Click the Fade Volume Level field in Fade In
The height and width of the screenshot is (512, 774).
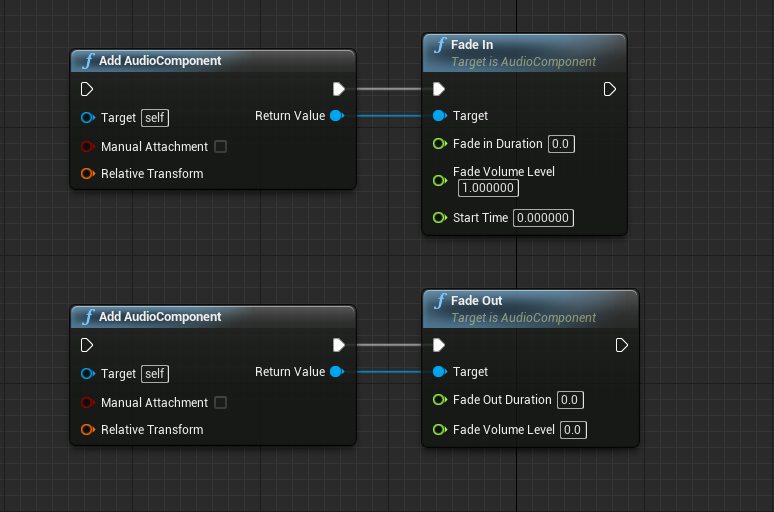pos(488,188)
